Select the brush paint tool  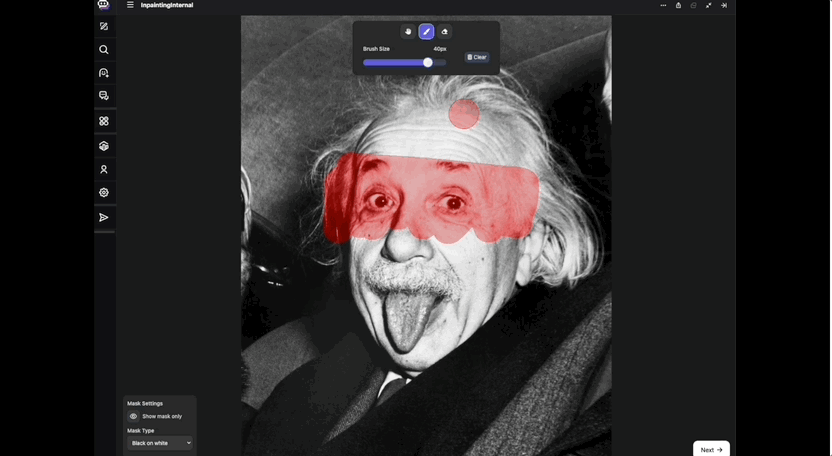pyautogui.click(x=426, y=32)
